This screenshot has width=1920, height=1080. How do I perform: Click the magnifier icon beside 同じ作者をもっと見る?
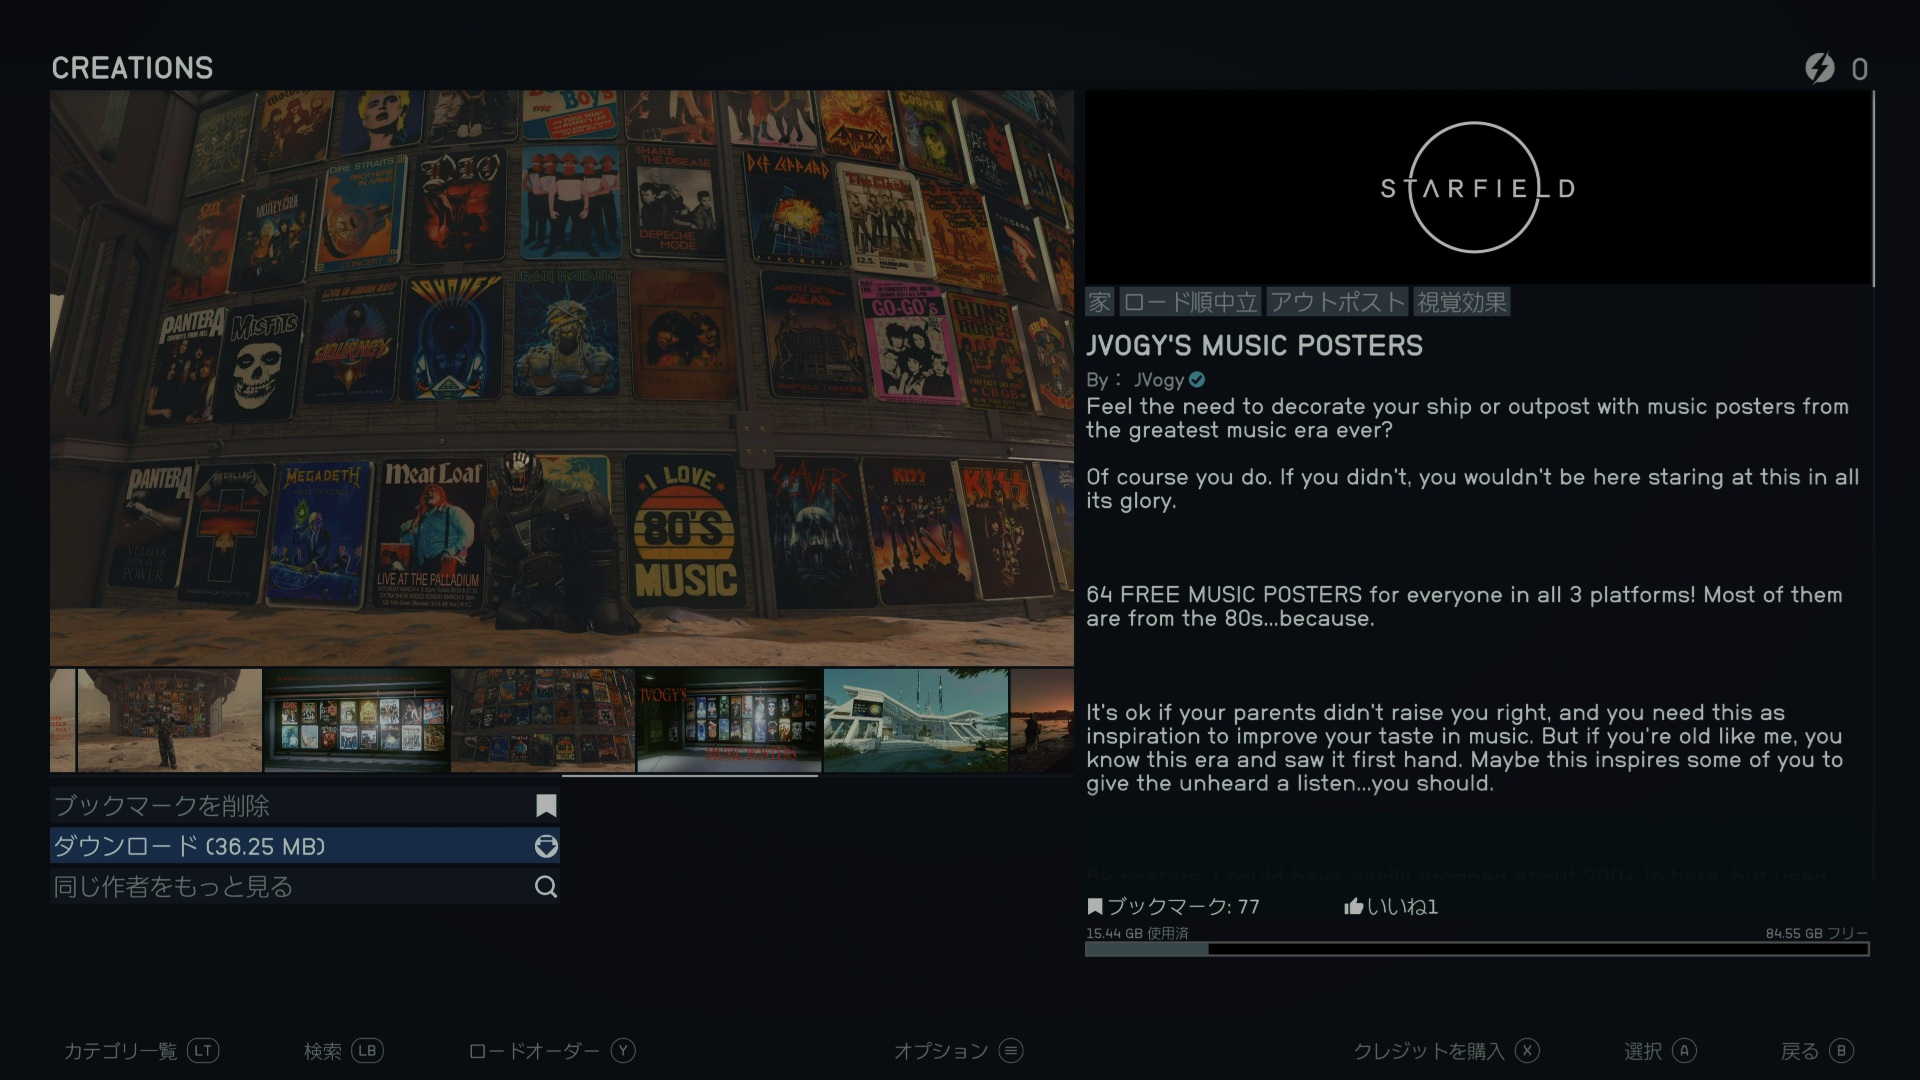click(546, 887)
